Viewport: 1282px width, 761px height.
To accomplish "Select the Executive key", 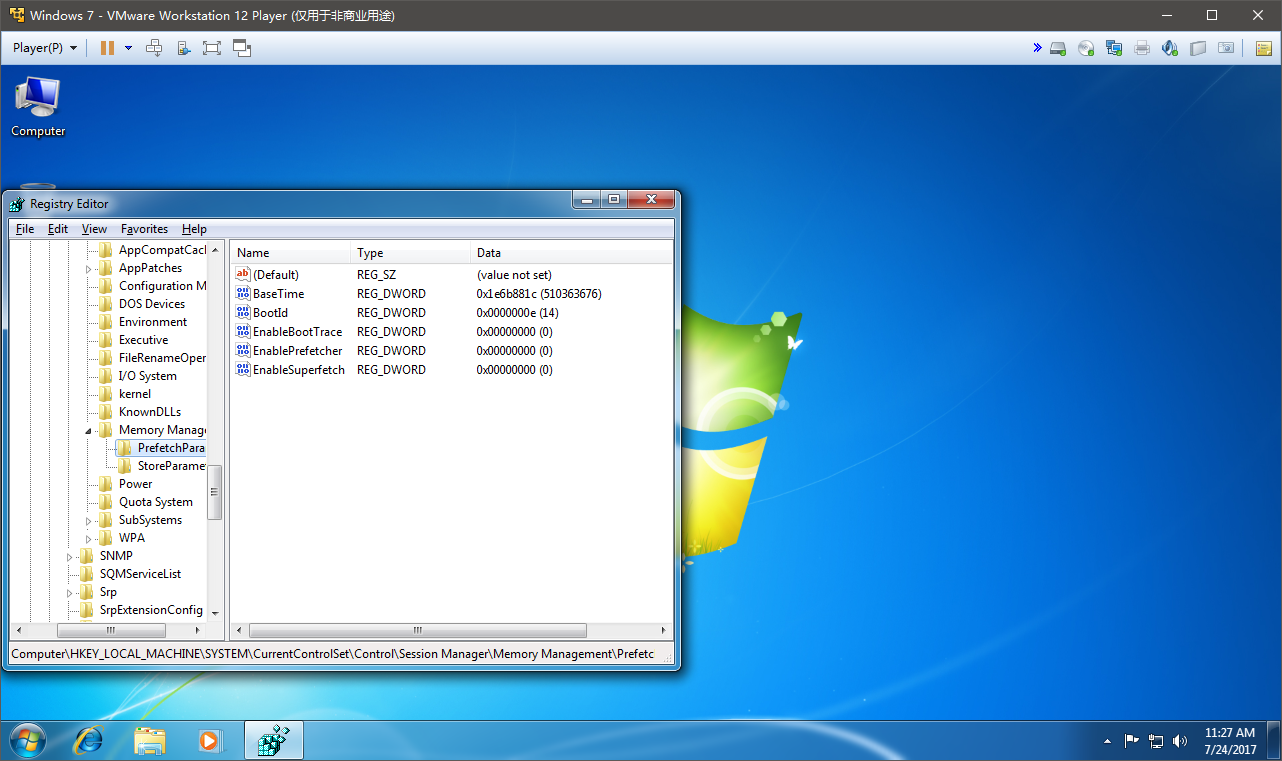I will point(143,340).
